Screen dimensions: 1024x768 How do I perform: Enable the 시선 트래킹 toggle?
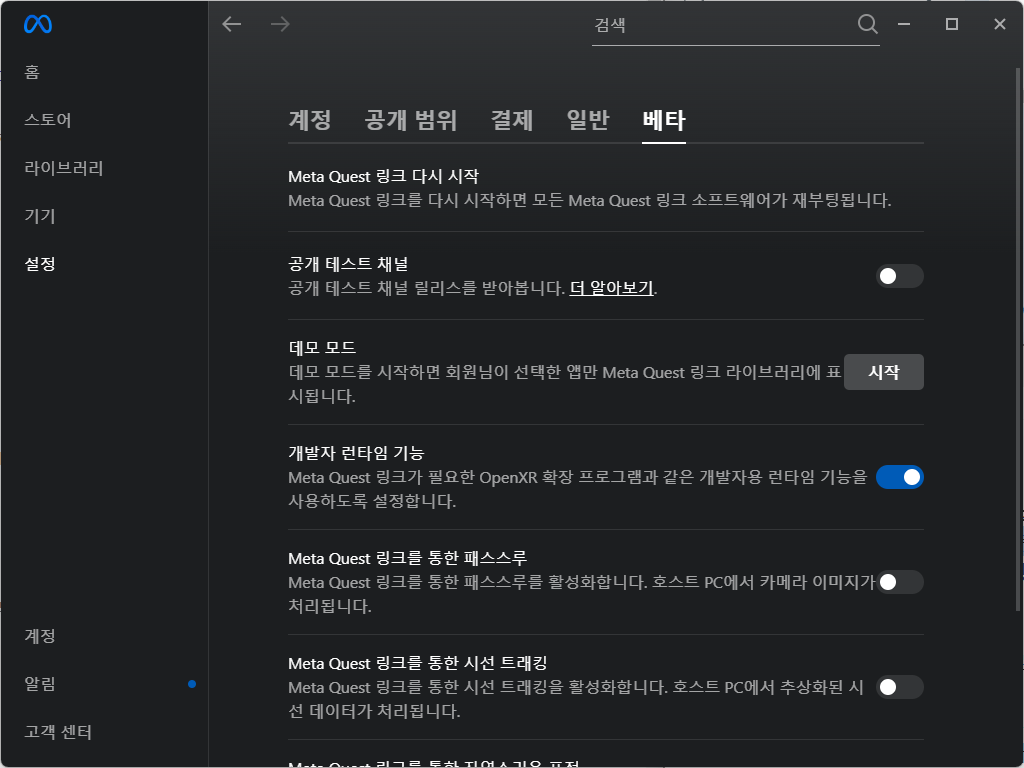[899, 687]
